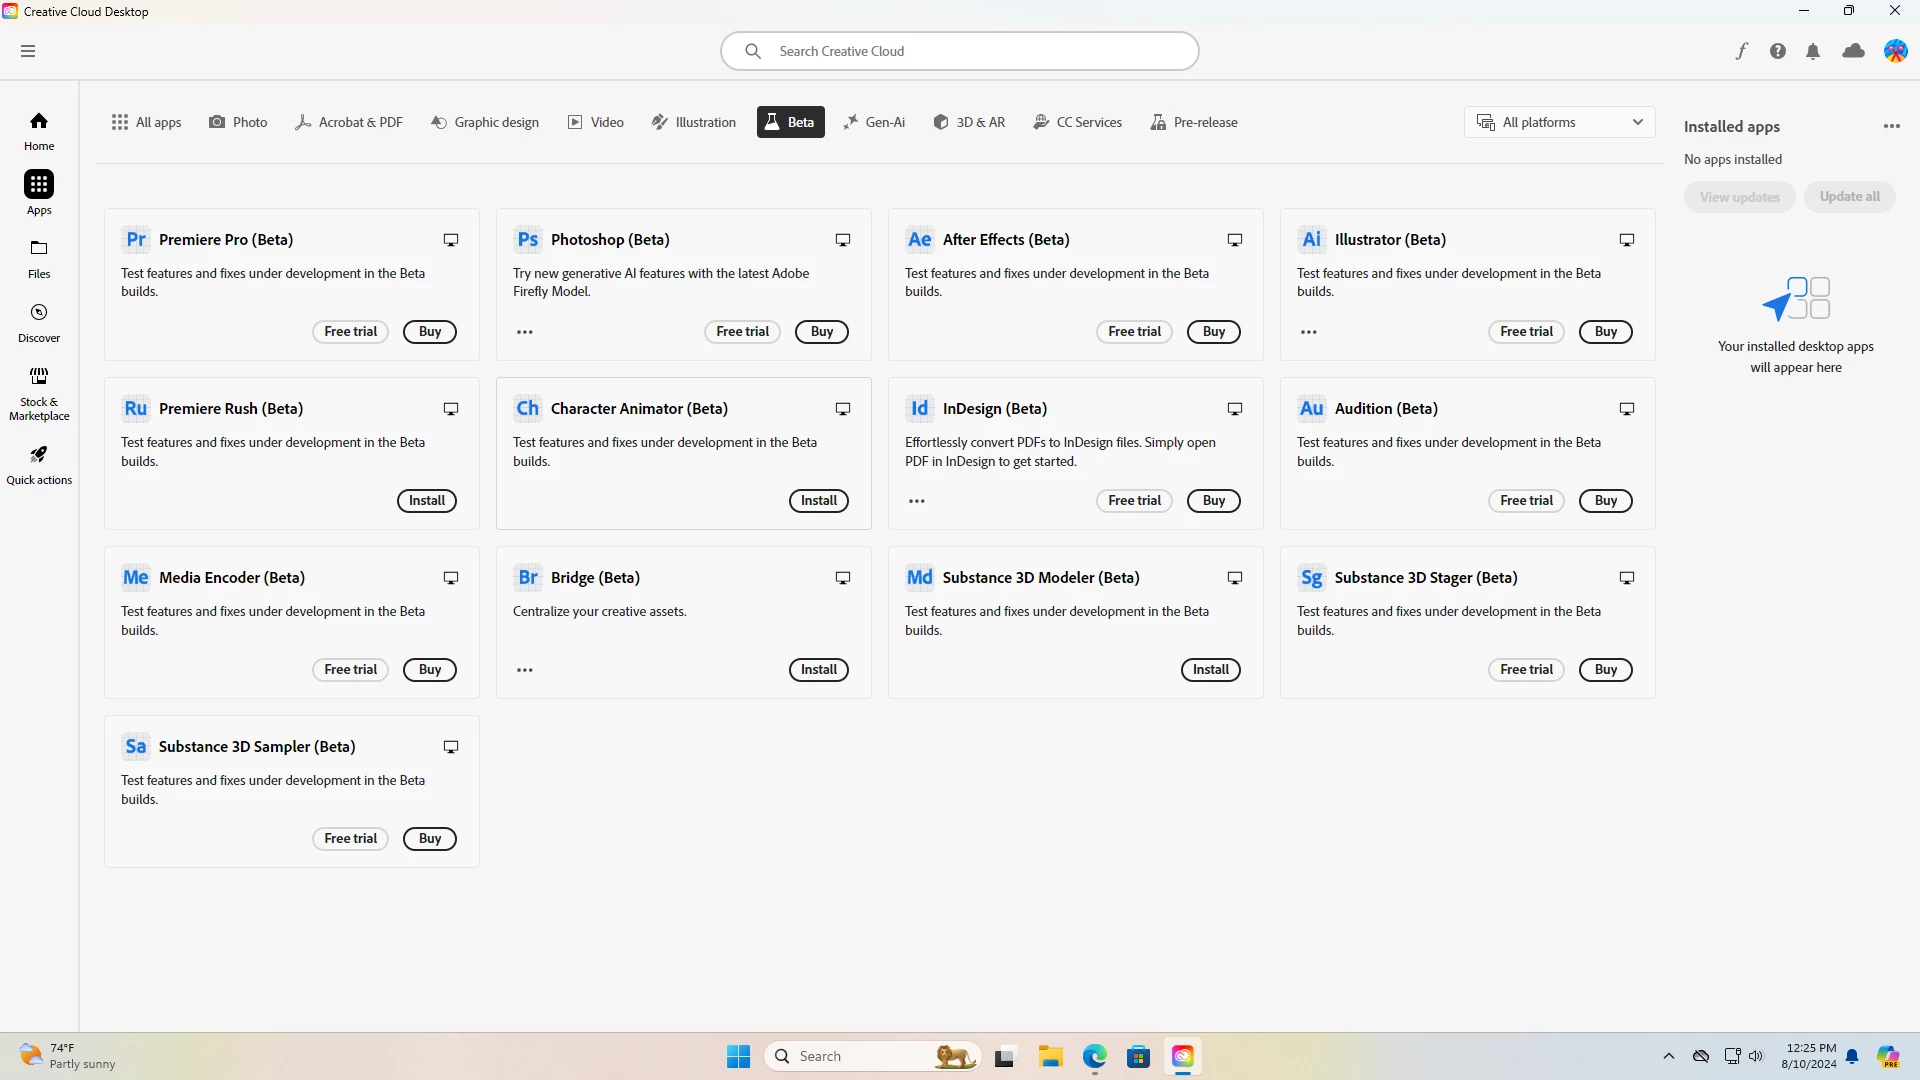Open Quick actions rocket icon

pyautogui.click(x=39, y=464)
